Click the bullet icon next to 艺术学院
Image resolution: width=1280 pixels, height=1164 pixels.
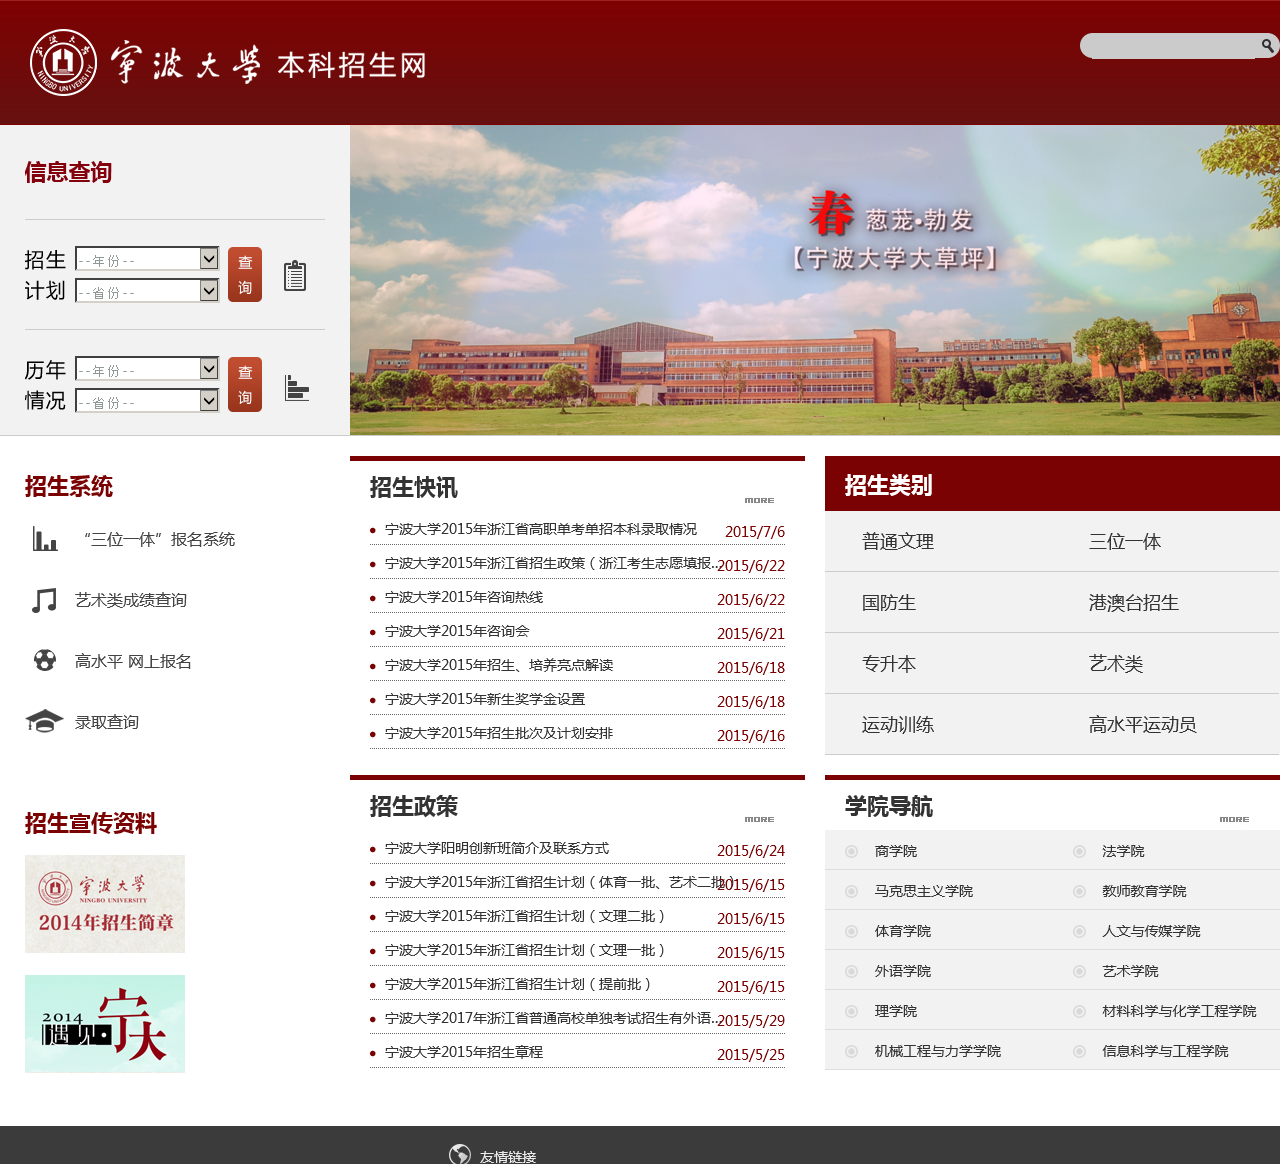pyautogui.click(x=1079, y=971)
